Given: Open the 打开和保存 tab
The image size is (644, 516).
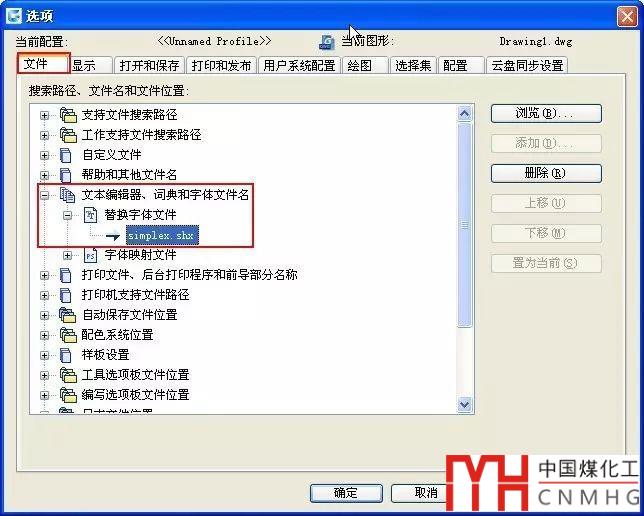Looking at the screenshot, I should 150,65.
